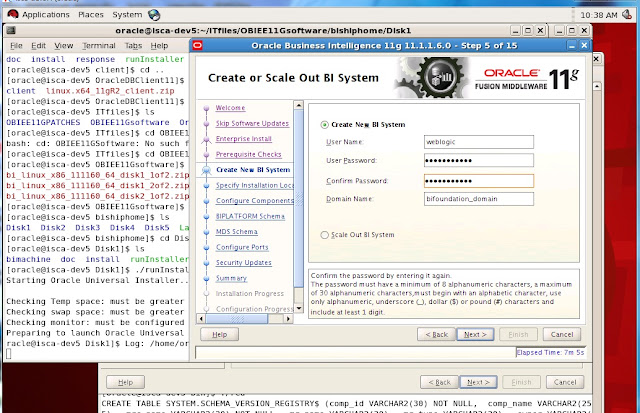Open the terminal Edit menu
This screenshot has height=413, width=640.
[38, 46]
